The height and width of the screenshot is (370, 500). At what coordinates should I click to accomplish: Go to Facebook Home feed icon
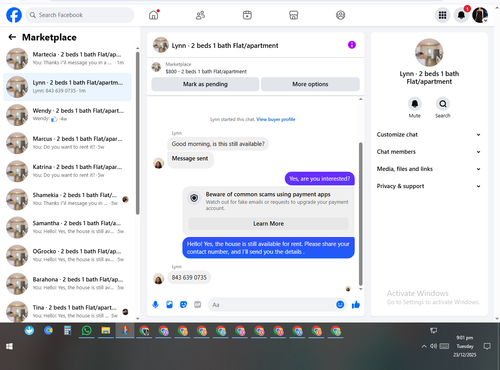[x=154, y=15]
